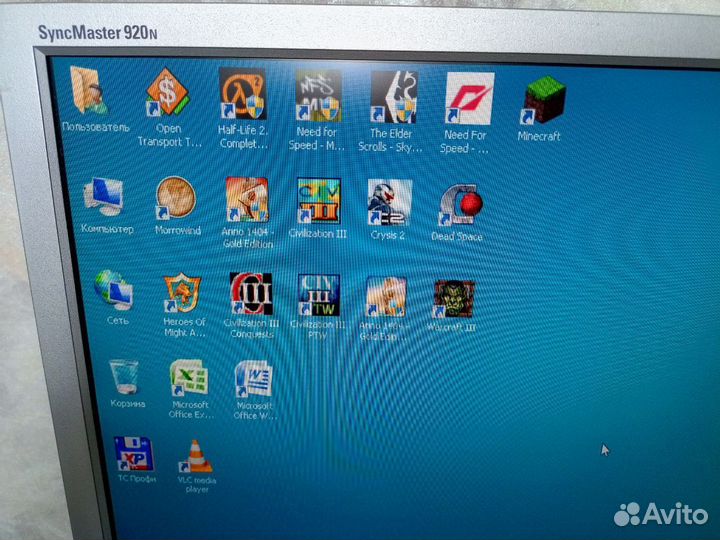
Task: Click the Корзина recycle bin icon
Action: tap(124, 377)
